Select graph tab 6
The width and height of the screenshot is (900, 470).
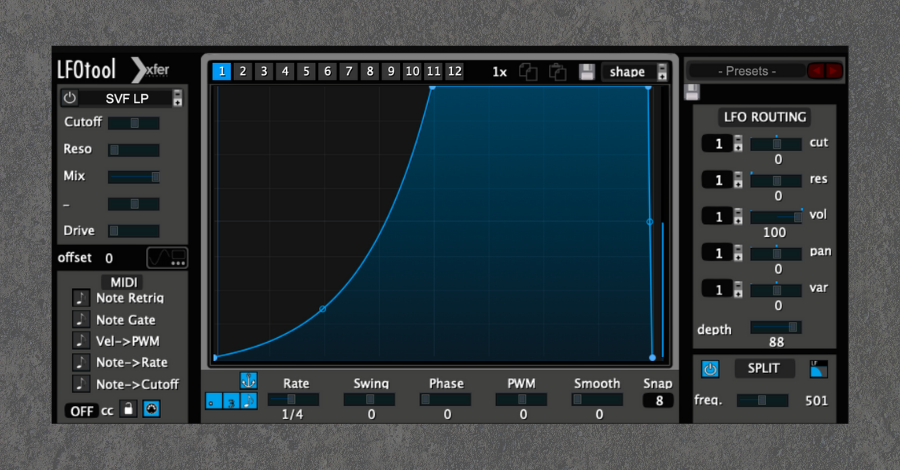328,71
